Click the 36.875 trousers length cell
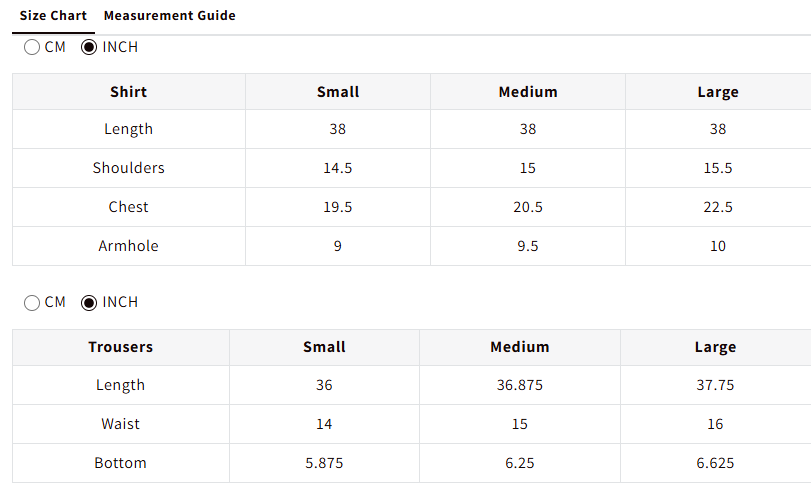This screenshot has height=491, width=811. pyautogui.click(x=520, y=385)
